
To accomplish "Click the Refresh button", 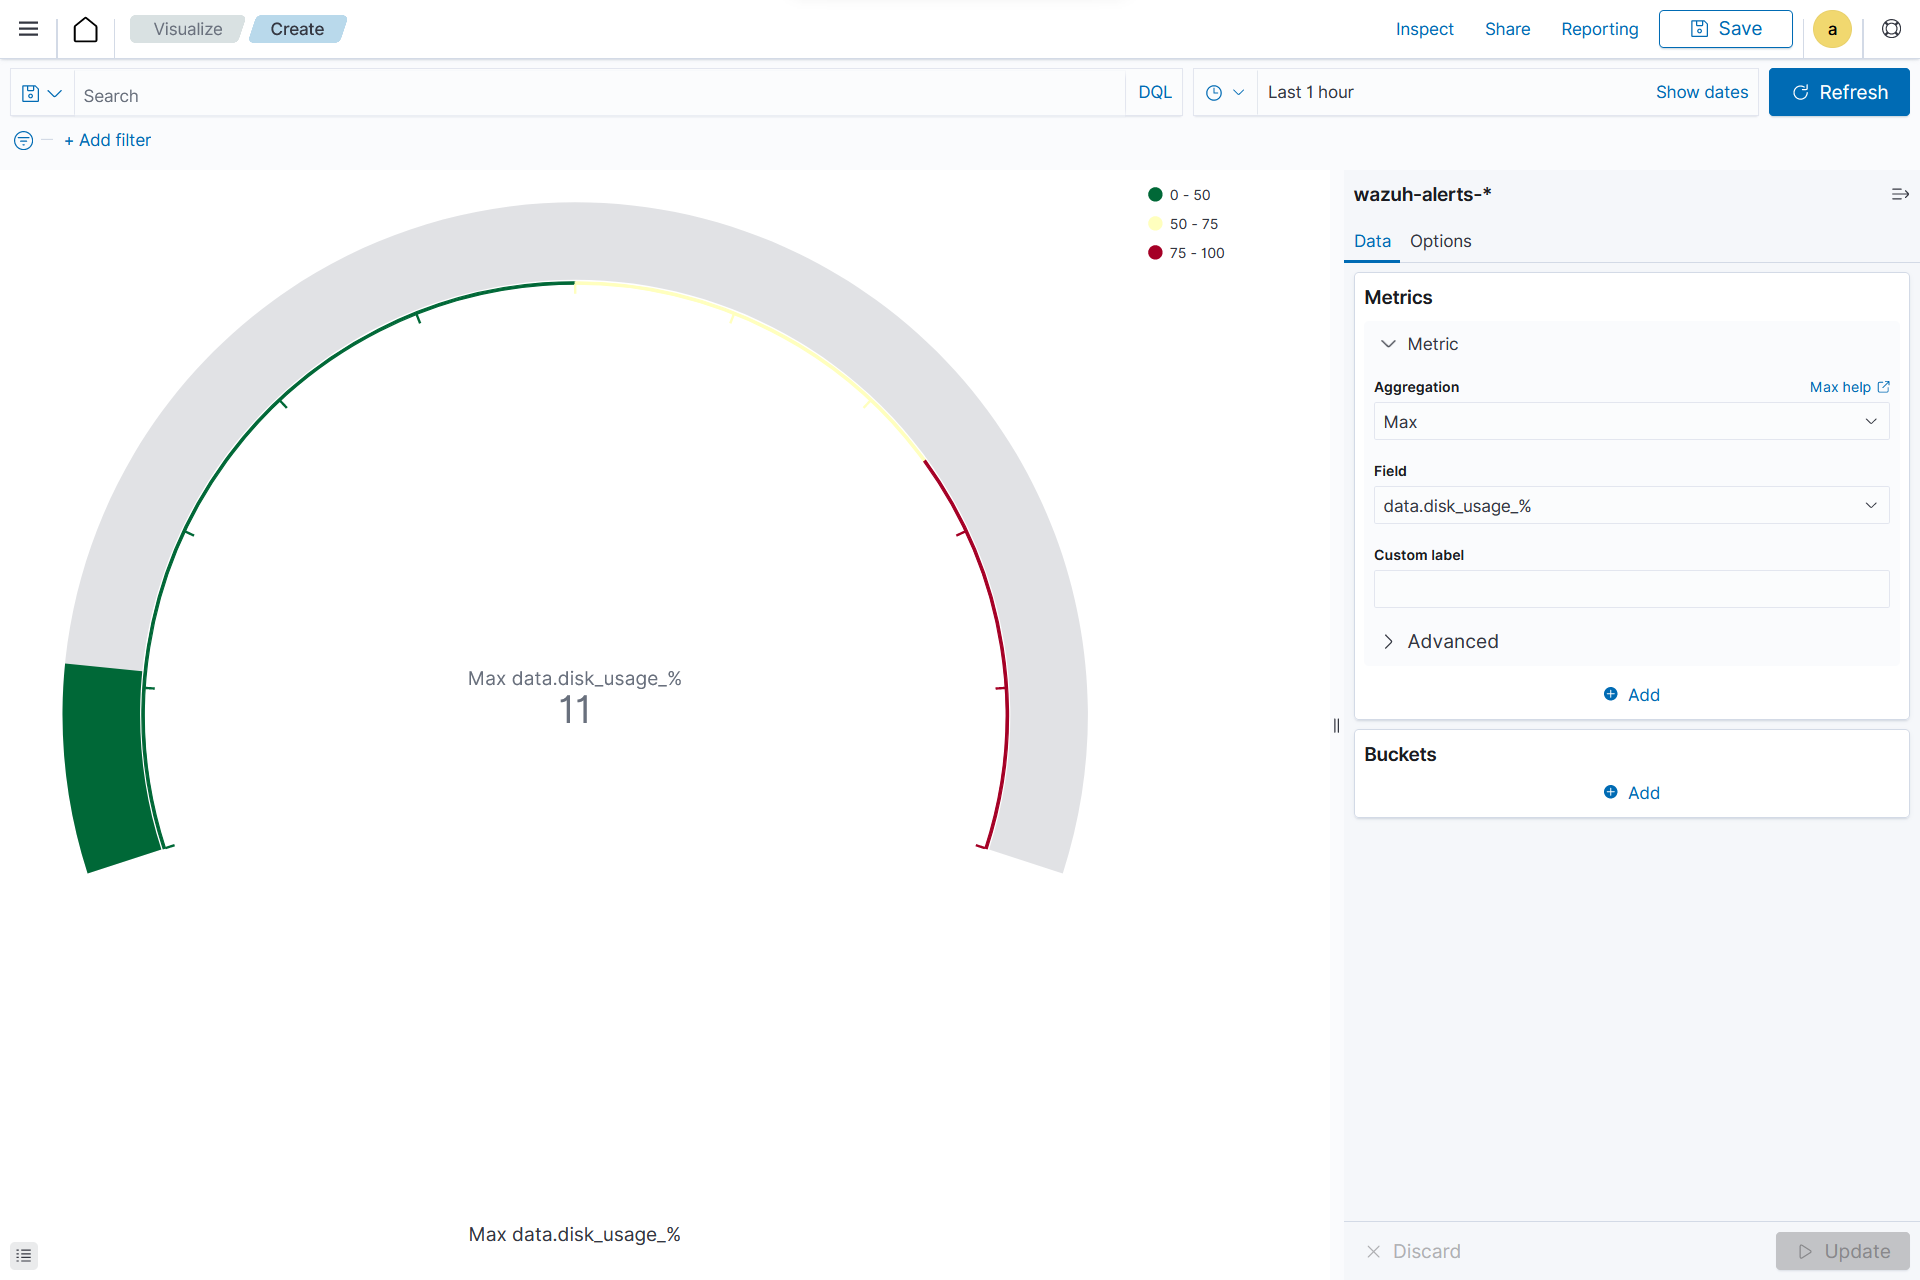I will tap(1839, 93).
